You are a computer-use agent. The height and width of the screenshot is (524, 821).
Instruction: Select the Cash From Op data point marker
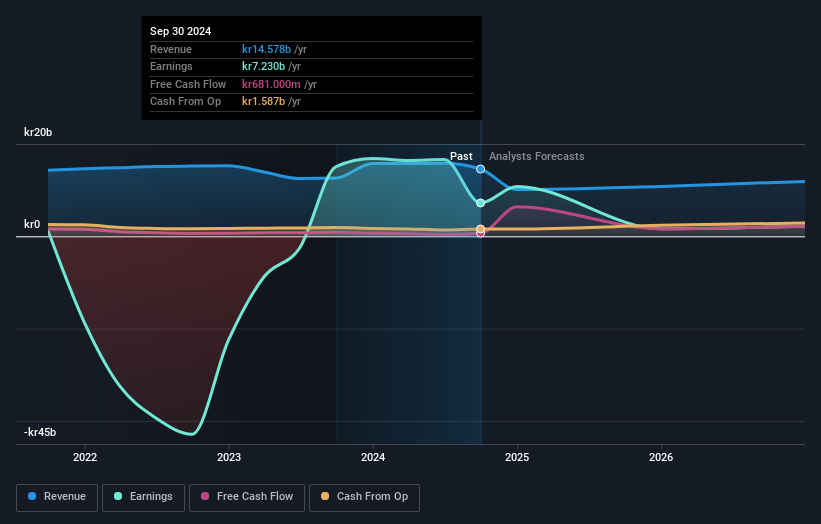[x=480, y=229]
